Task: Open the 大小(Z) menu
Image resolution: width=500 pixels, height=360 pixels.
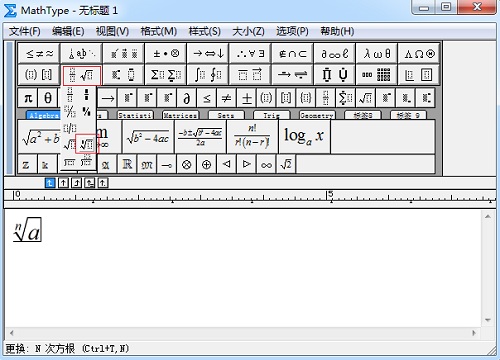Action: 248,31
